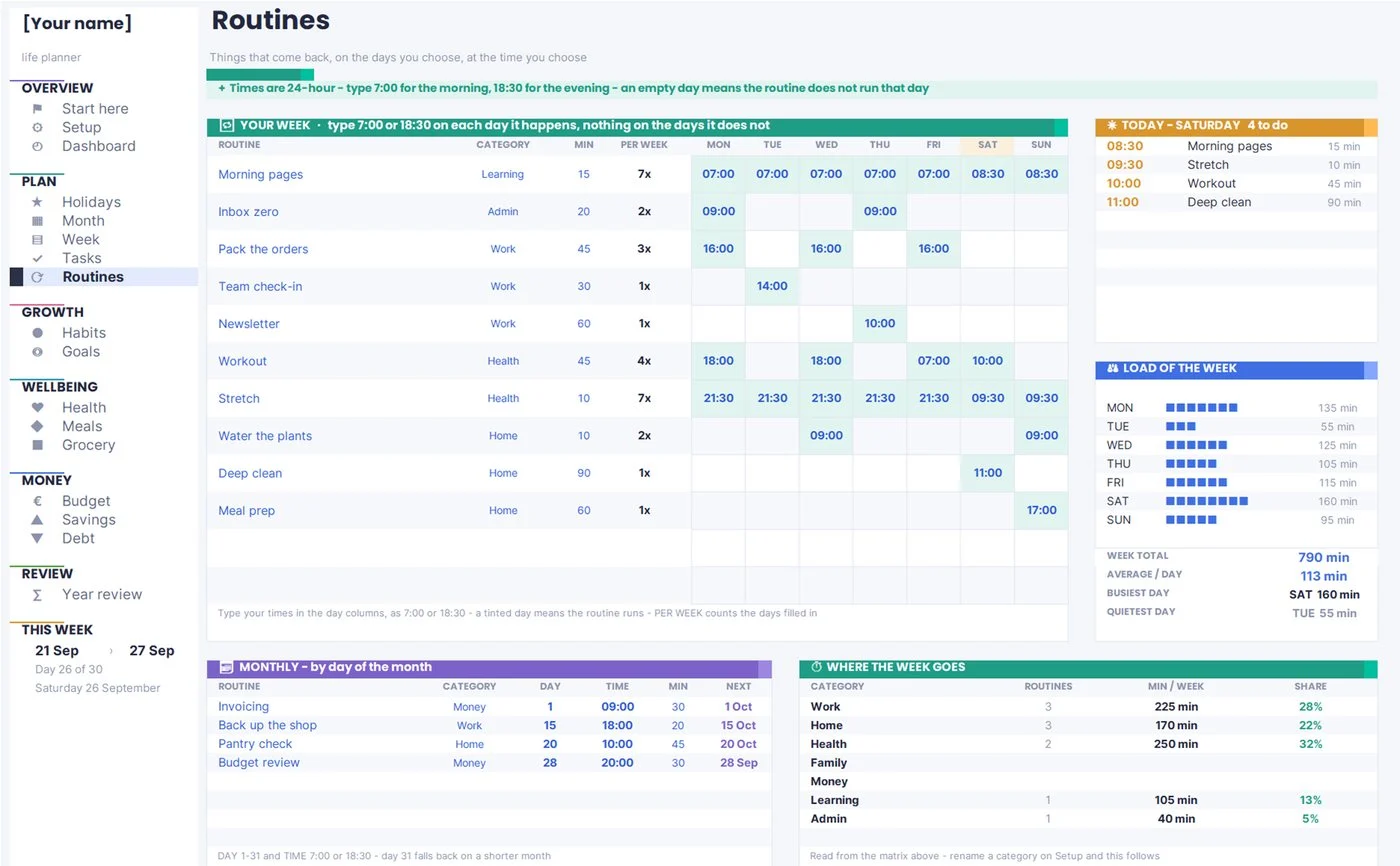This screenshot has height=866, width=1400.
Task: Click the PER WEEK column header
Action: pyautogui.click(x=644, y=145)
